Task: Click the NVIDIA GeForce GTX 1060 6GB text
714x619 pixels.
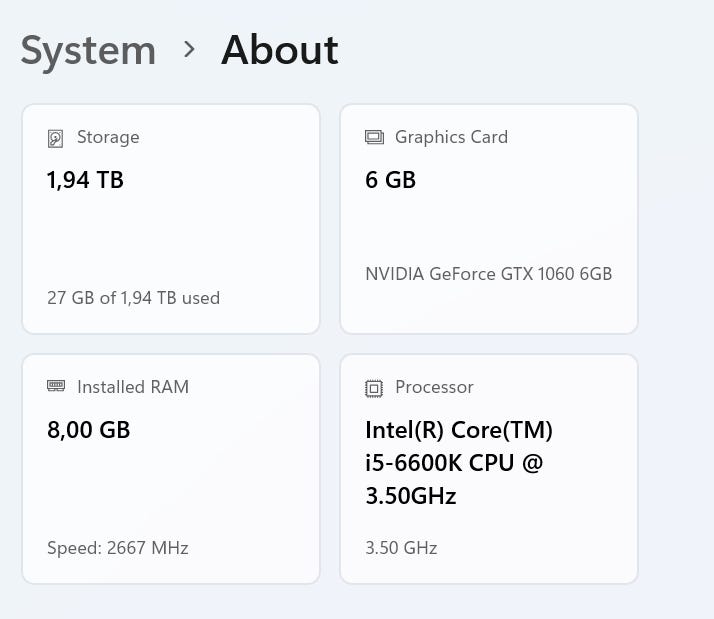Action: (x=489, y=274)
